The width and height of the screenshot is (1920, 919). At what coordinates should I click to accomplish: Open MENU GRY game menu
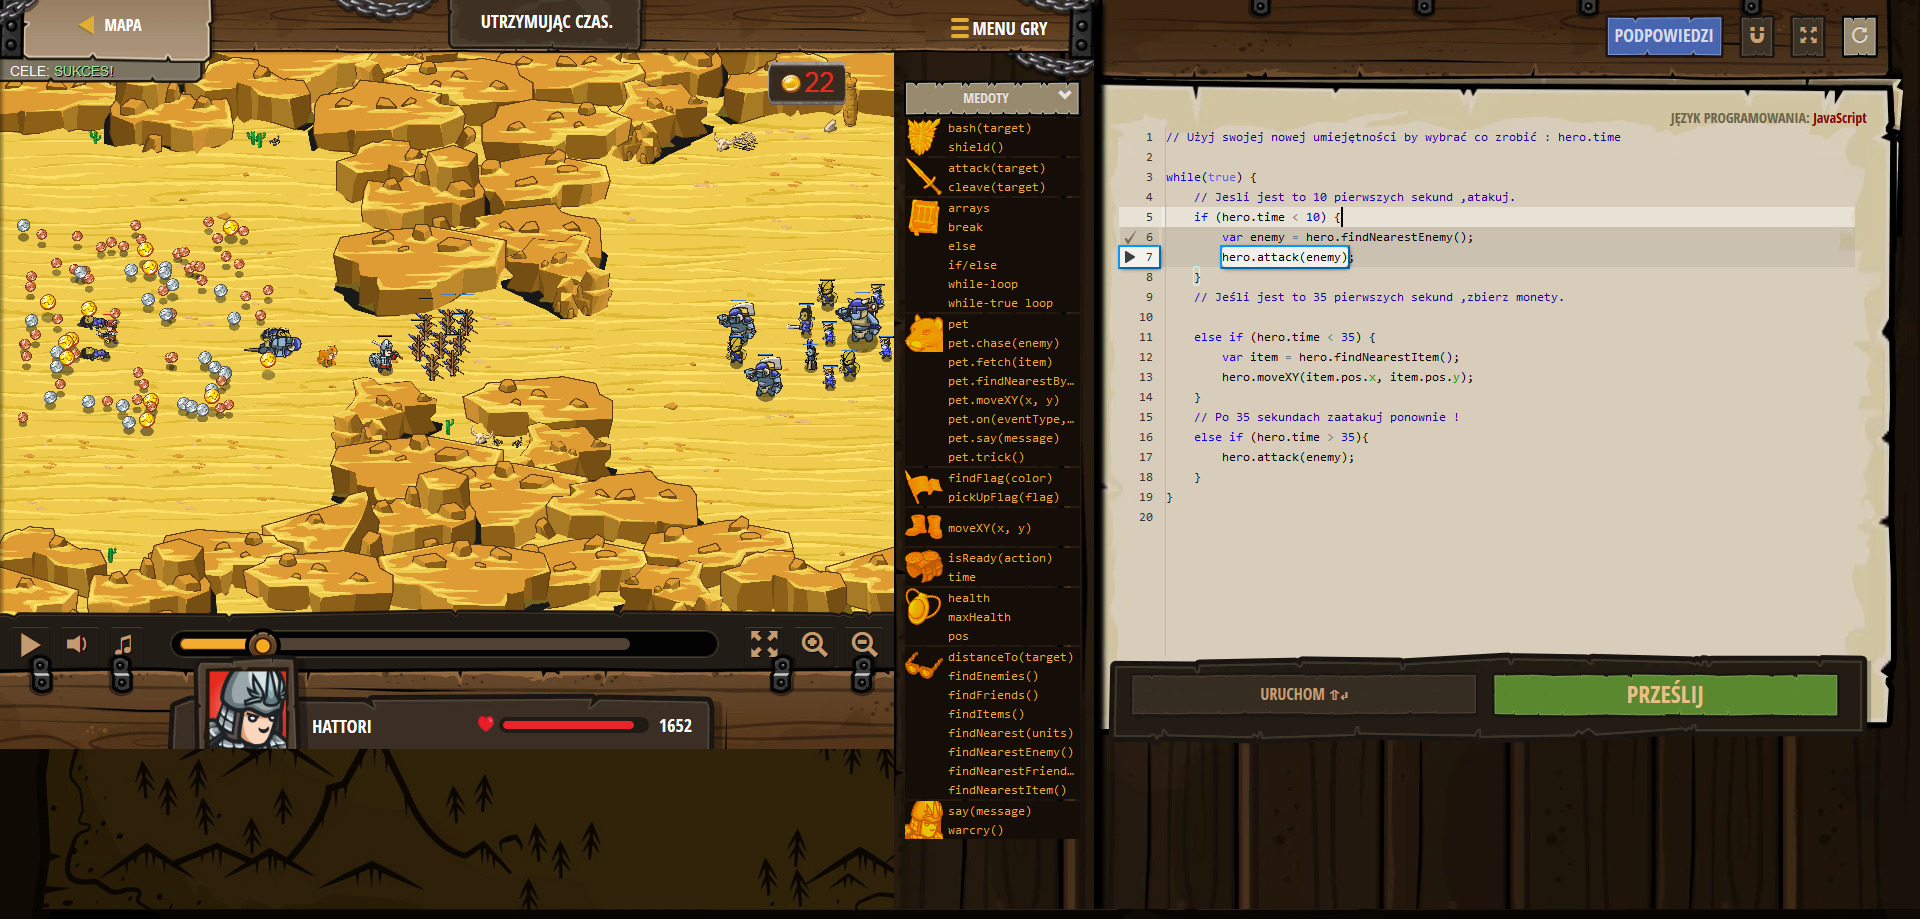pyautogui.click(x=998, y=29)
